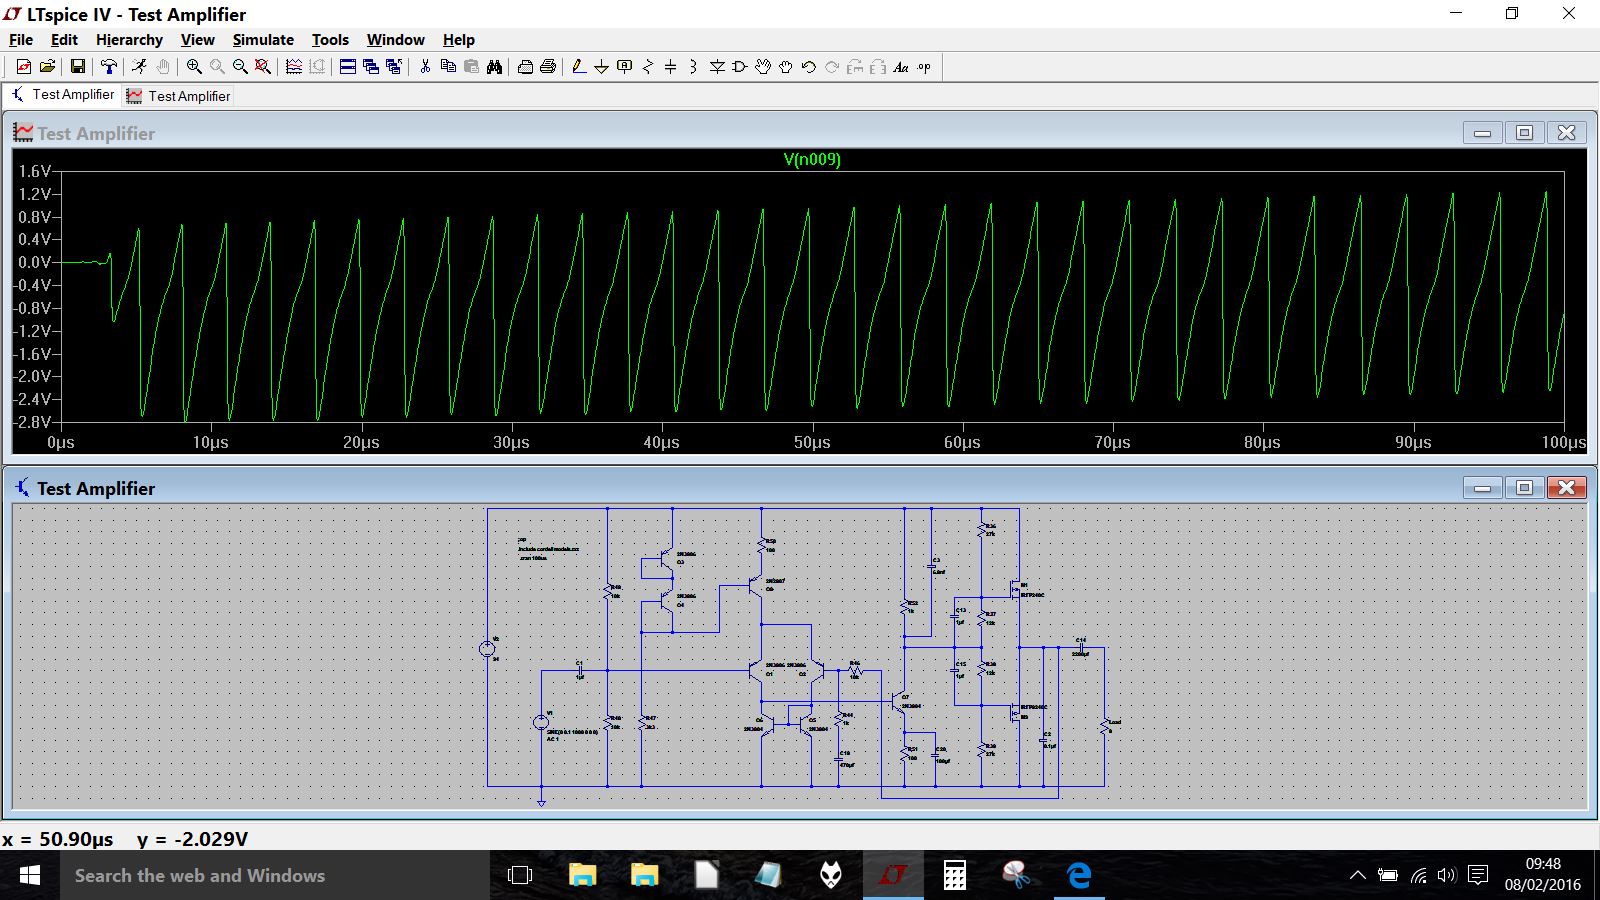Image resolution: width=1600 pixels, height=900 pixels.
Task: Place a Ground symbol tool
Action: click(601, 67)
